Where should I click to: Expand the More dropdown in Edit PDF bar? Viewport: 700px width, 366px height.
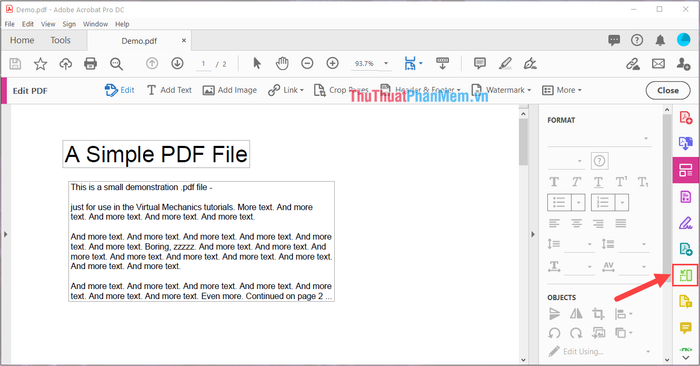pyautogui.click(x=562, y=90)
